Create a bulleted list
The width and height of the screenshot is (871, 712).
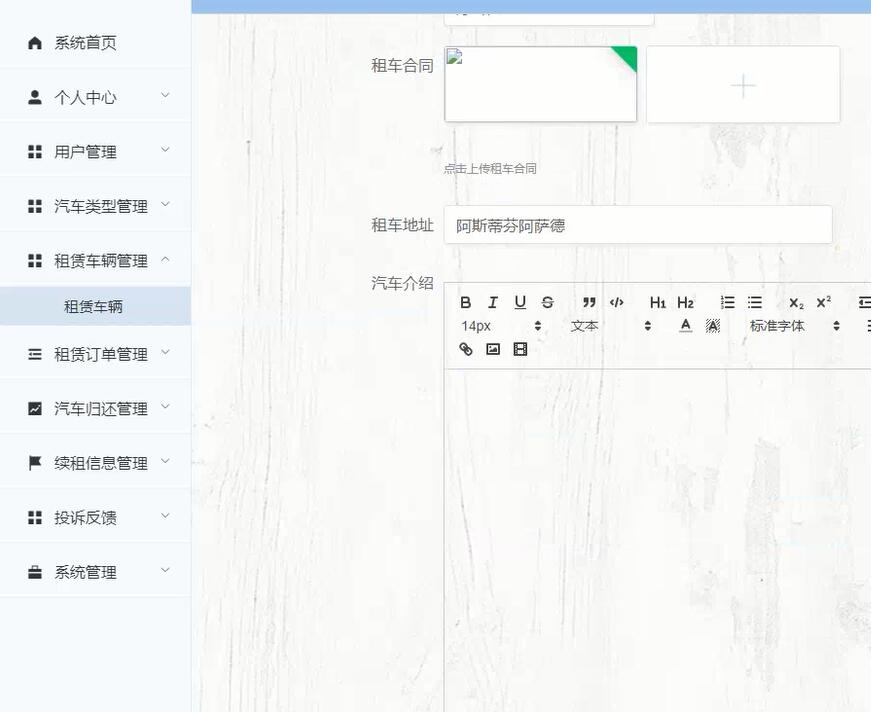point(754,302)
